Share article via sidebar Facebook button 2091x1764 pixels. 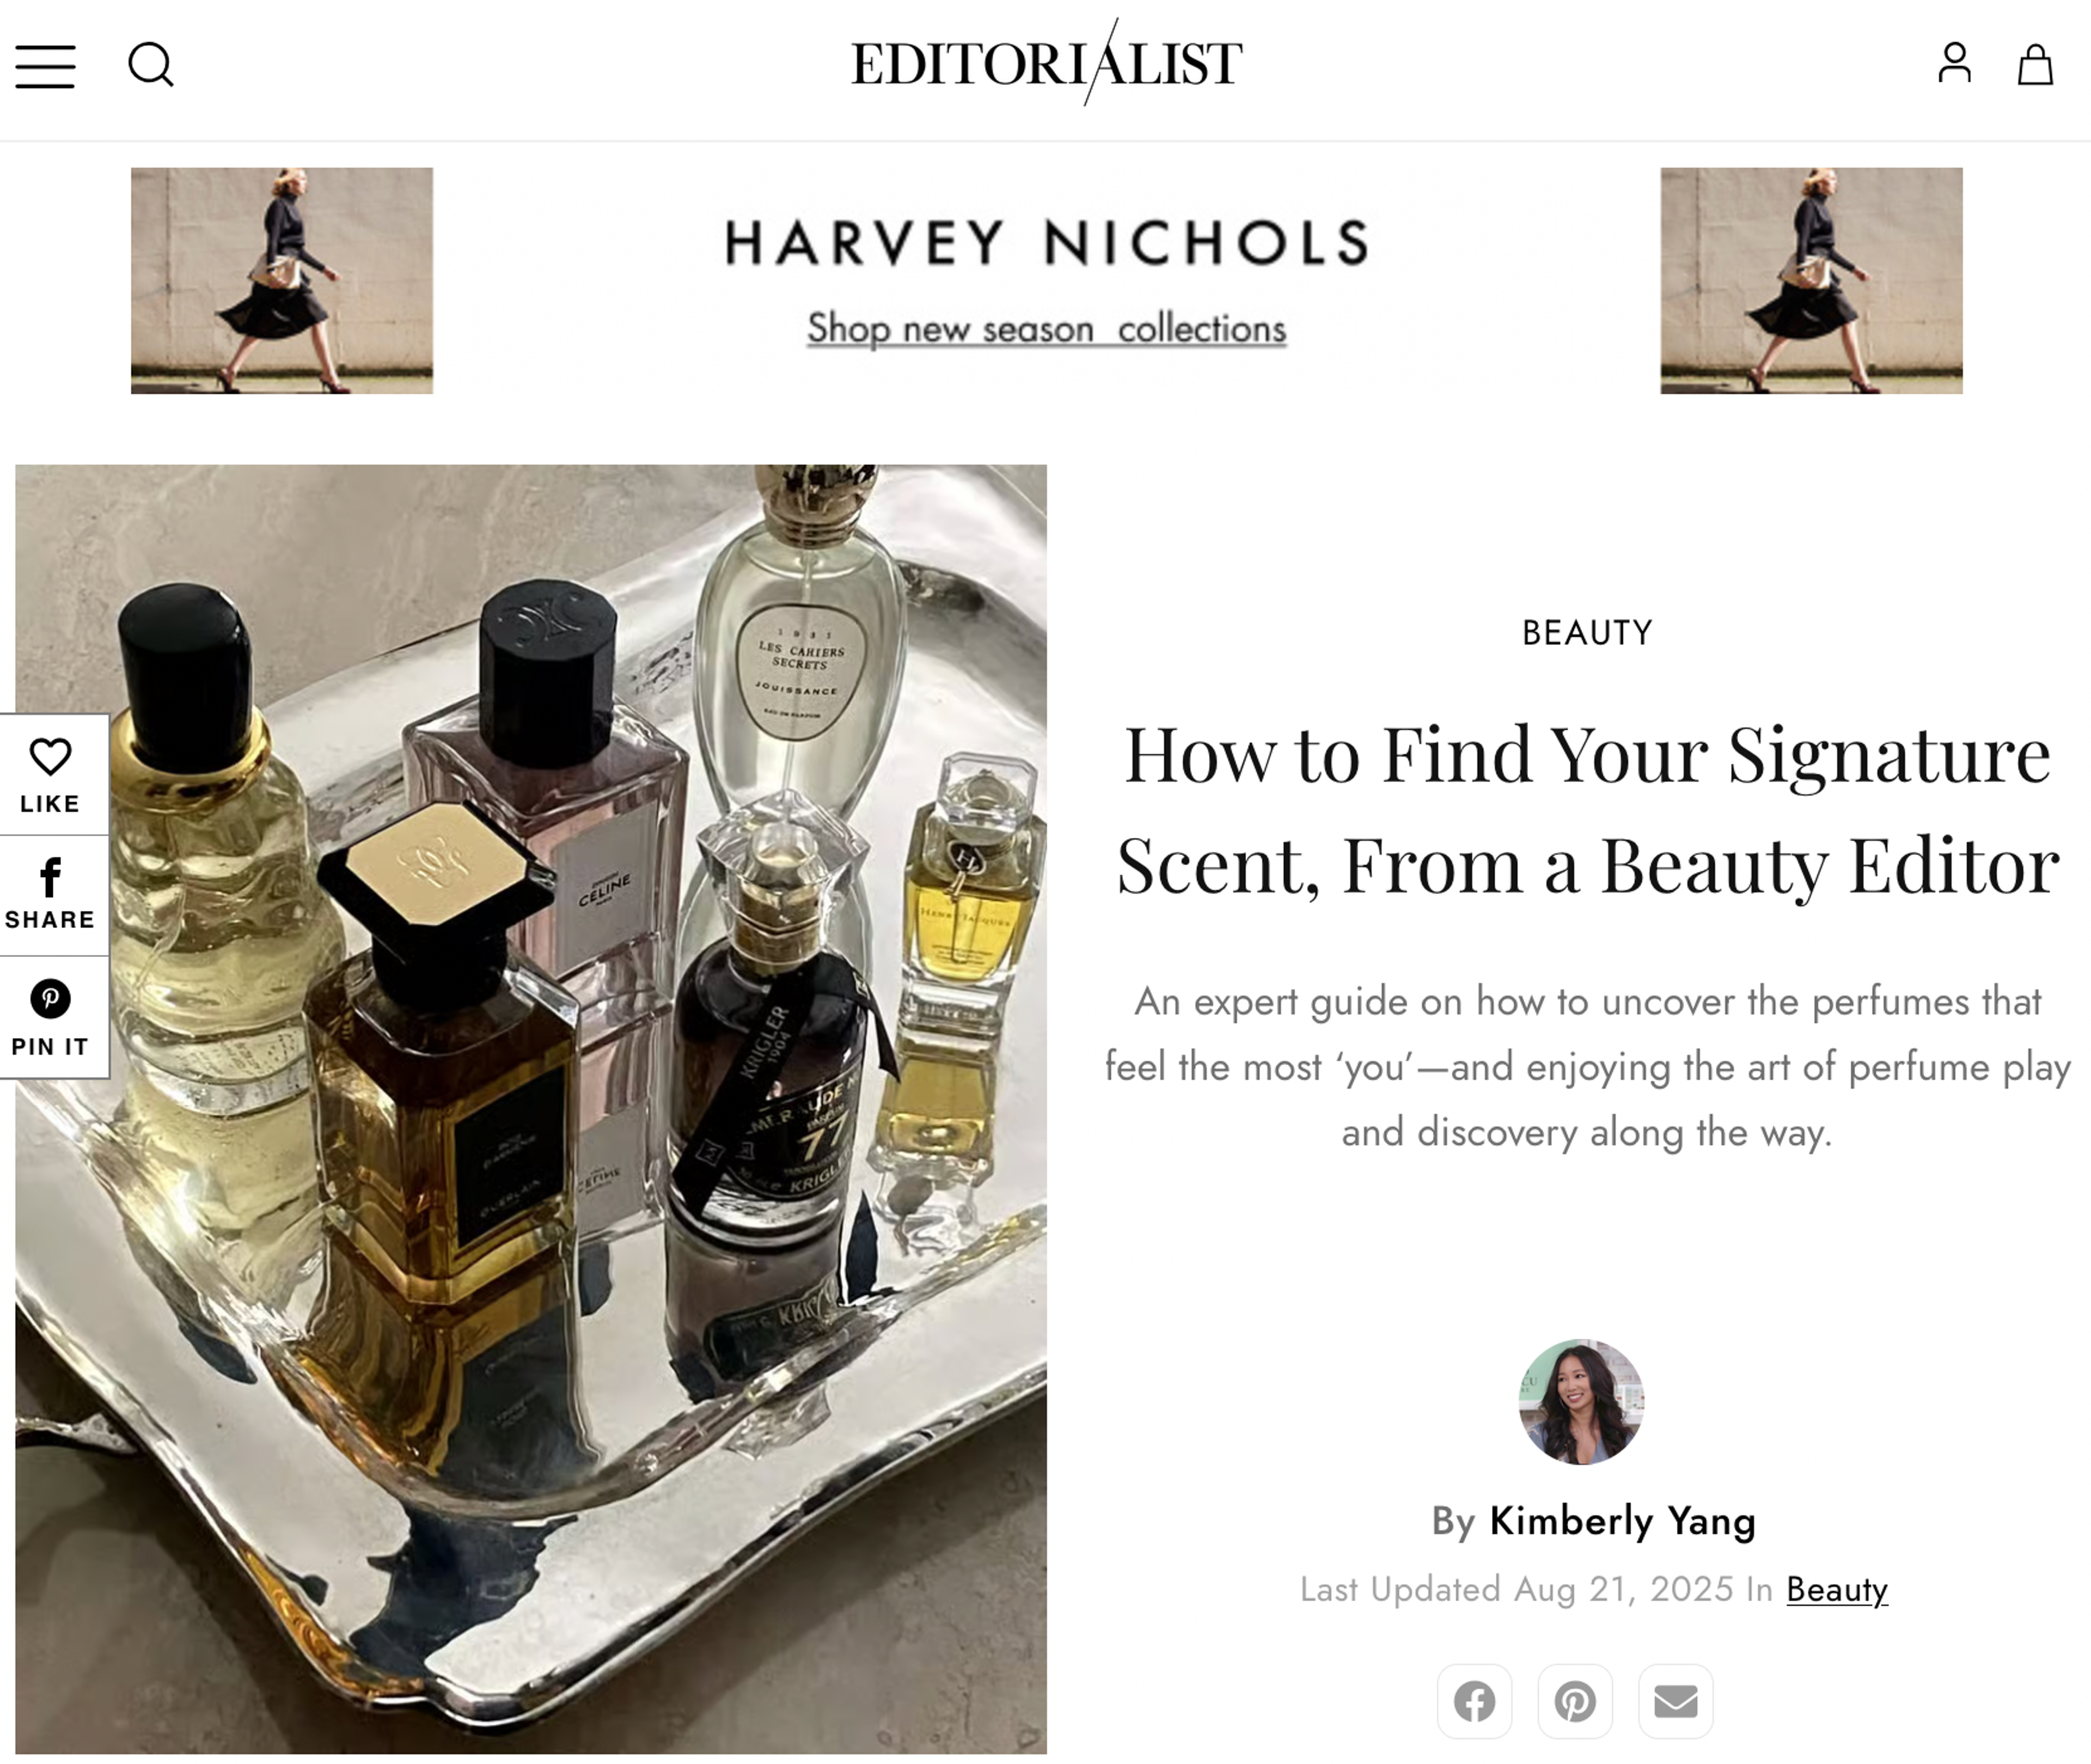pos(51,895)
